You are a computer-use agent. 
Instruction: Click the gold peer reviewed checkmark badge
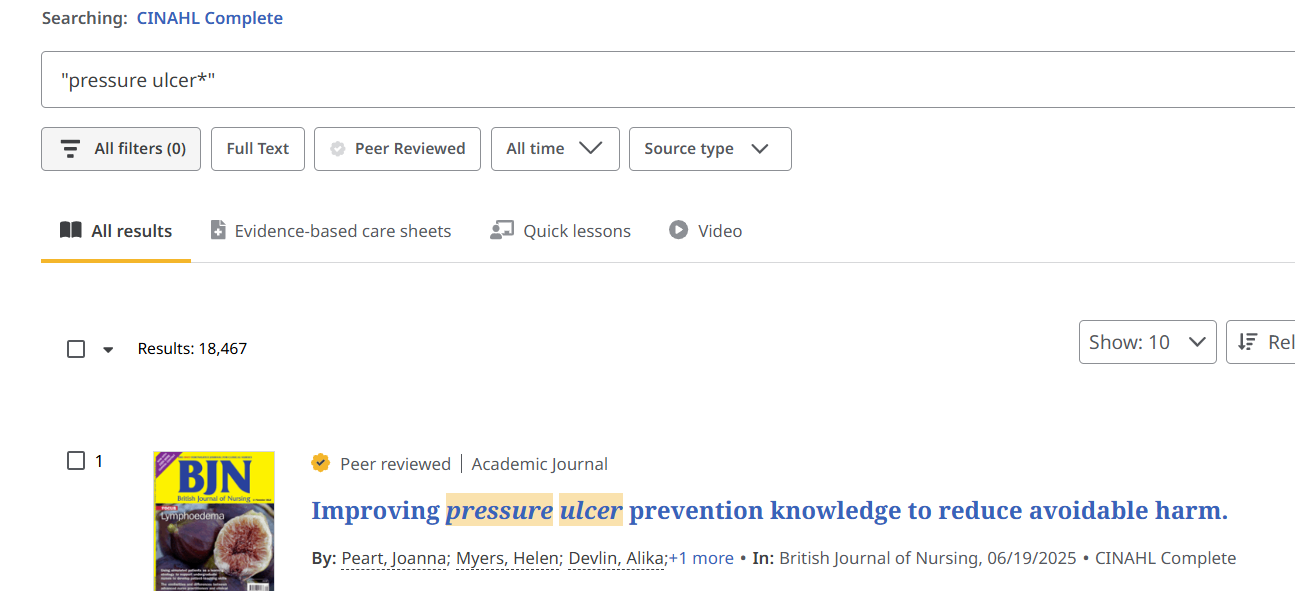(321, 463)
